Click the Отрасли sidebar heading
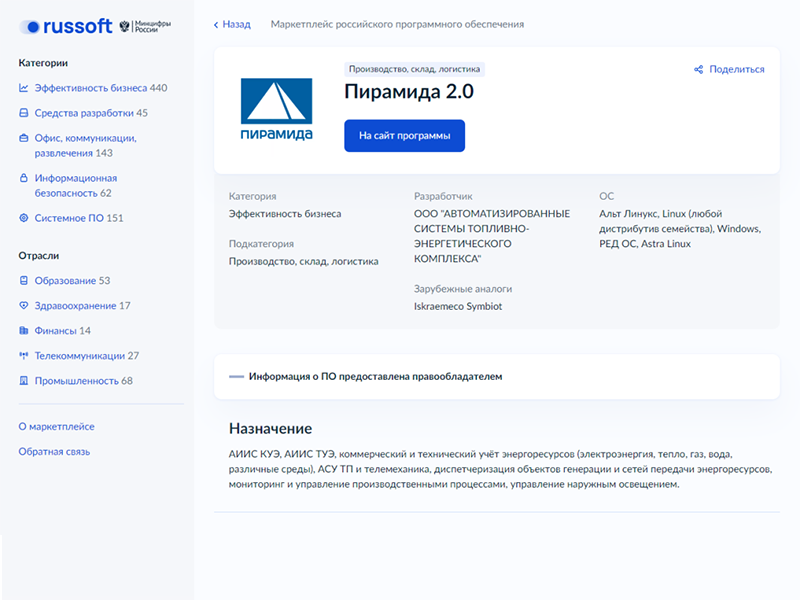The image size is (800, 600). pyautogui.click(x=39, y=256)
